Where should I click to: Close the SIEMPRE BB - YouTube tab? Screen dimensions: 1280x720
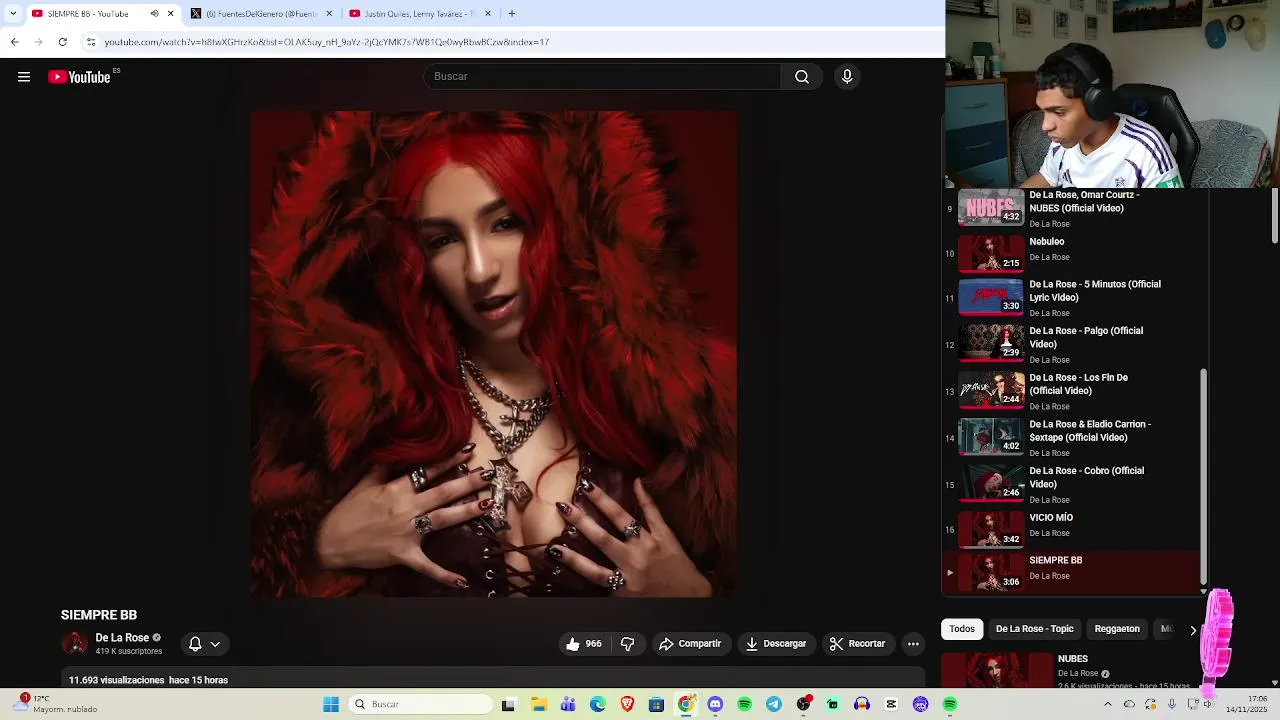coord(170,14)
